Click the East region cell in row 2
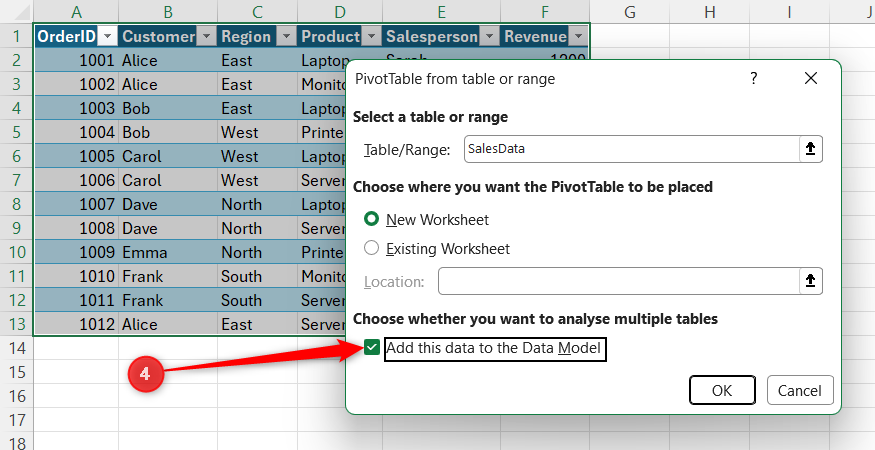The image size is (875, 450). pos(257,60)
